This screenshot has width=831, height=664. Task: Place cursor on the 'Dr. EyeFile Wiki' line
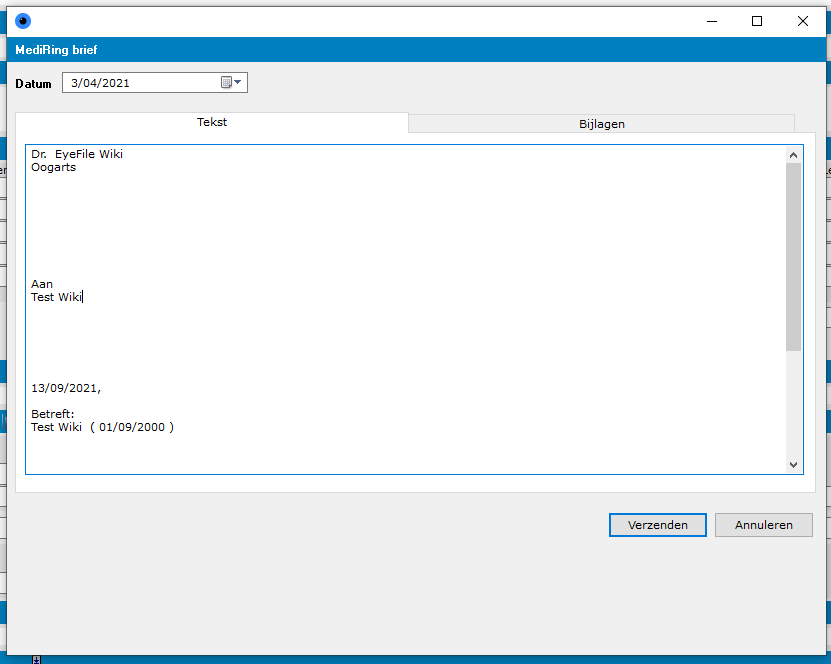[77, 154]
